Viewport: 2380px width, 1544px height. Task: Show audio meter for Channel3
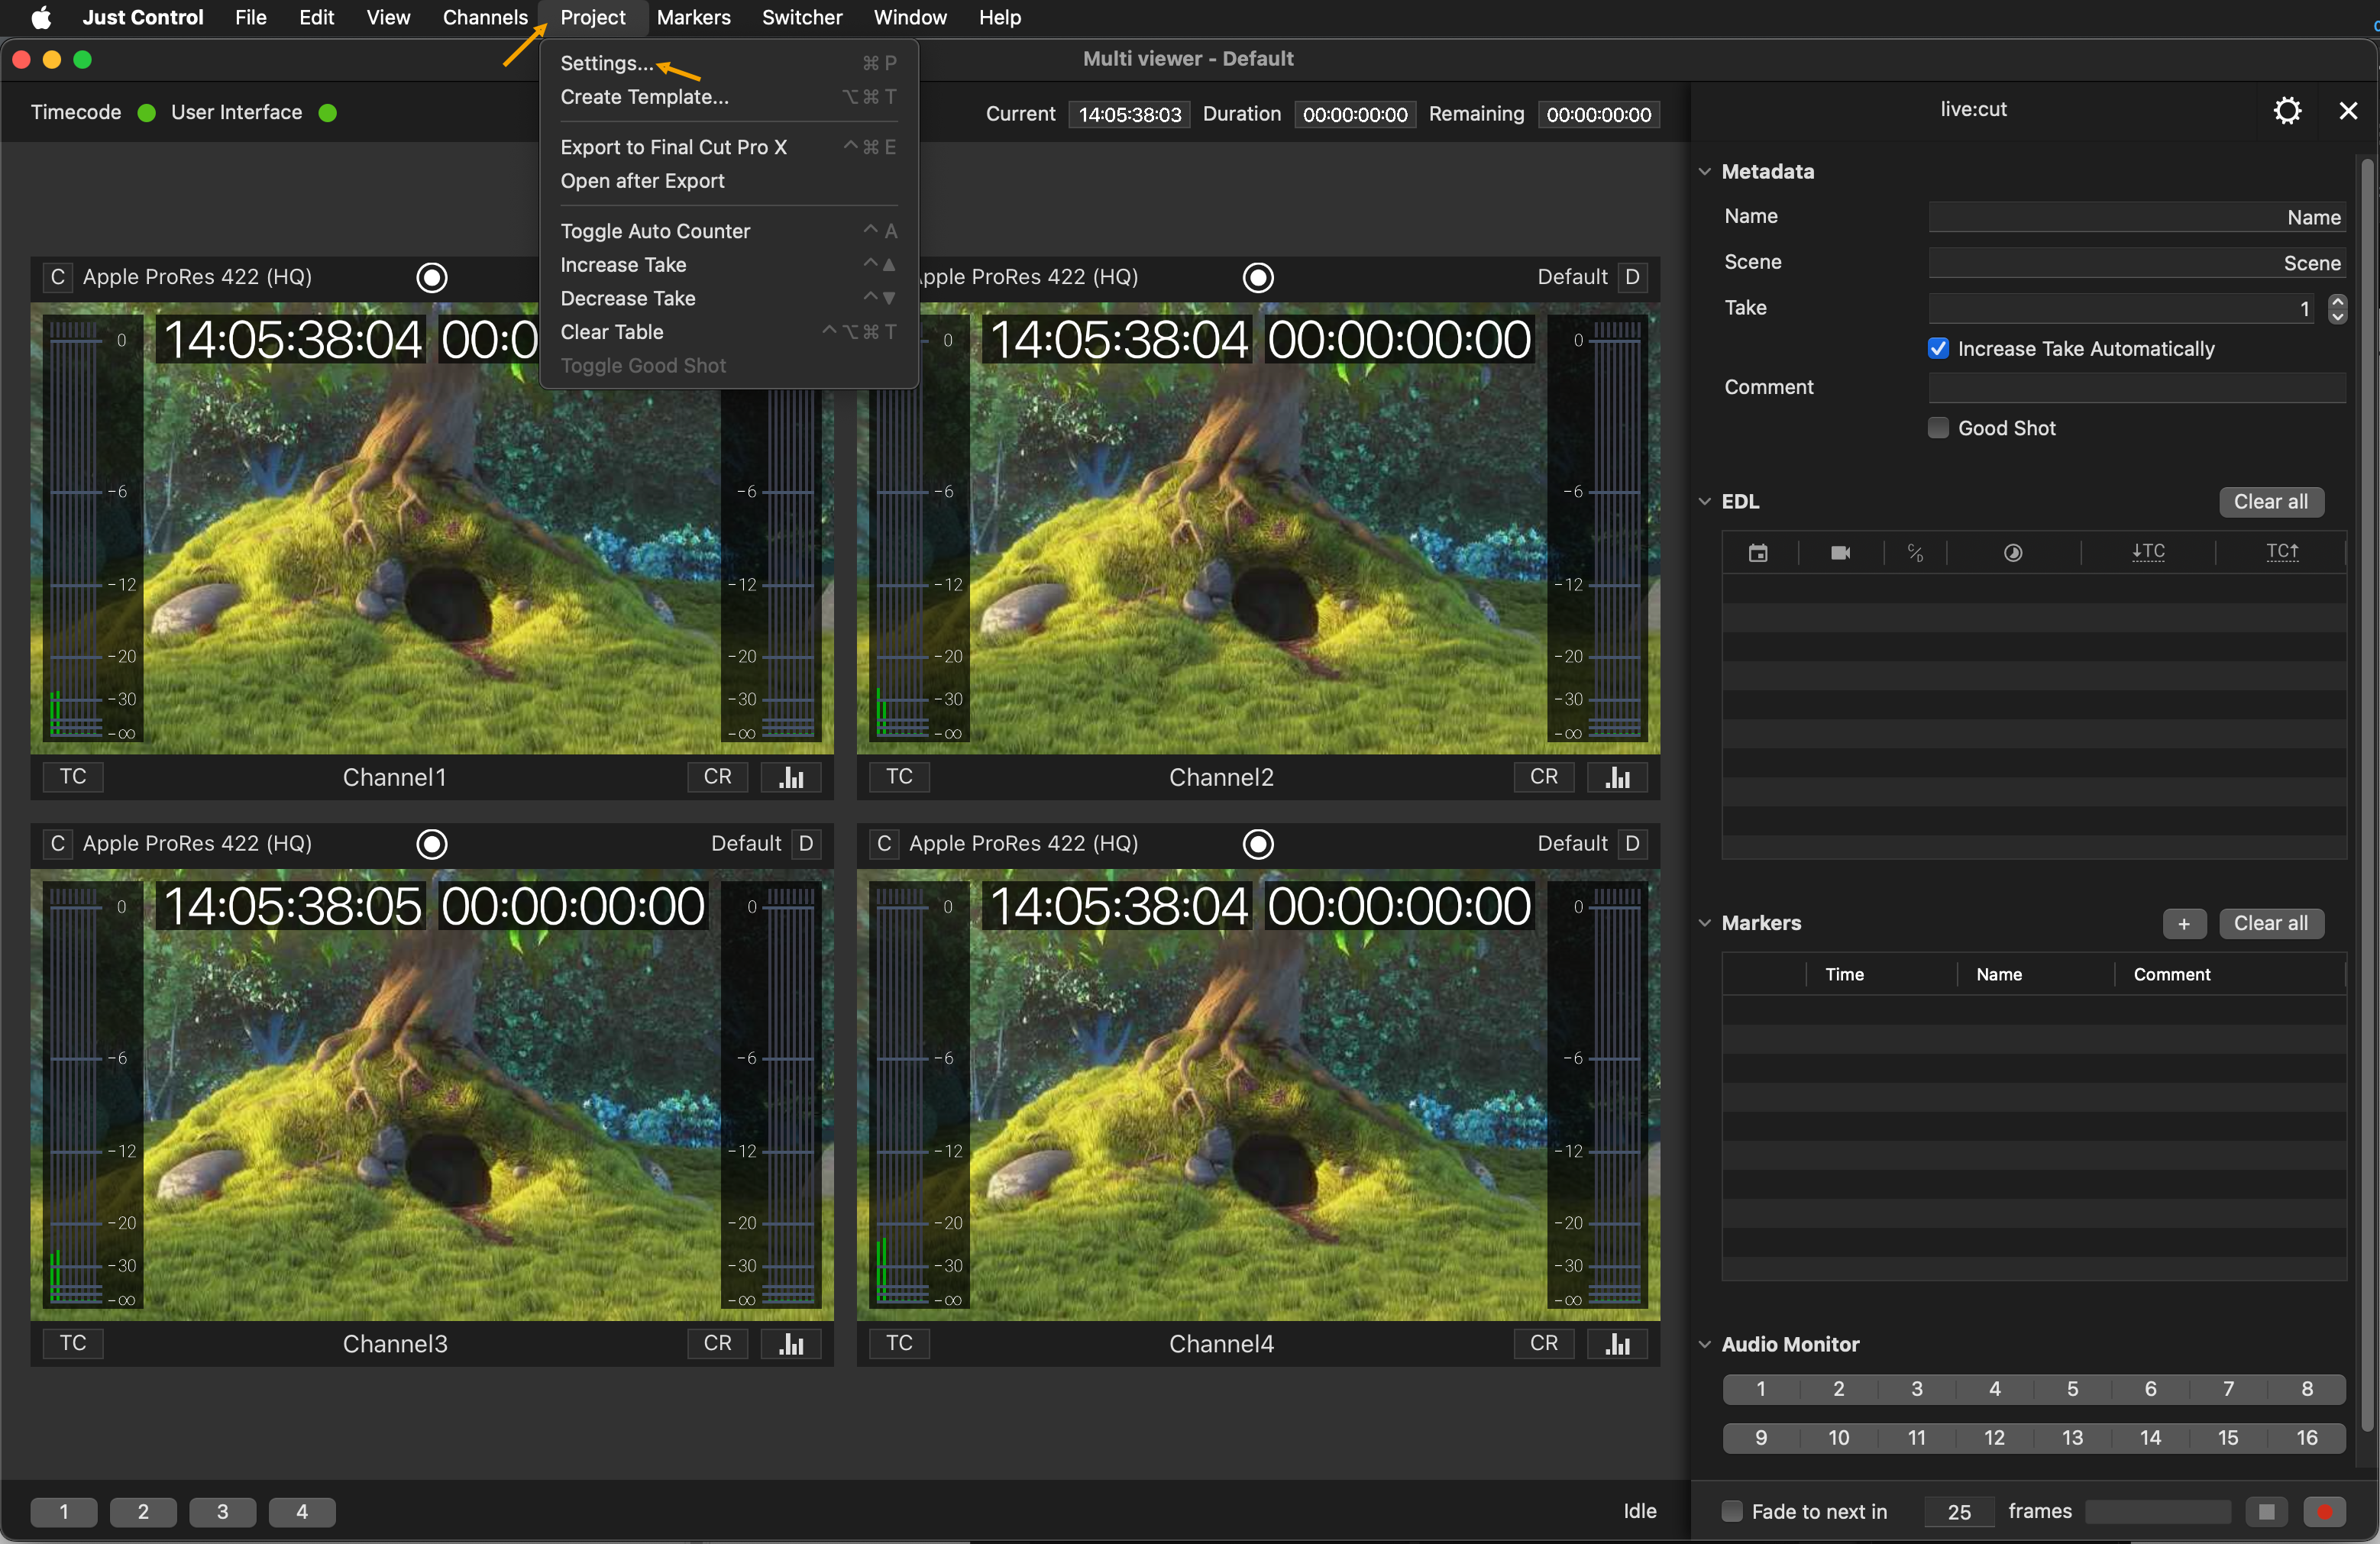[x=791, y=1344]
